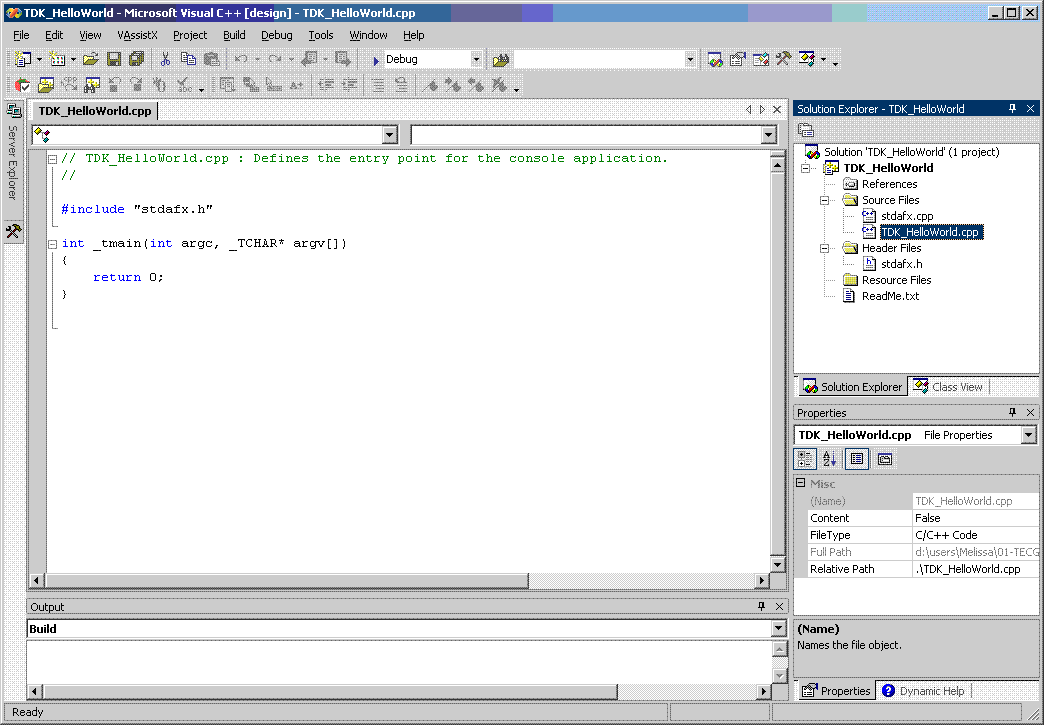1044x725 pixels.
Task: Open Solution Explorer from the top toolbar icon
Action: [715, 59]
